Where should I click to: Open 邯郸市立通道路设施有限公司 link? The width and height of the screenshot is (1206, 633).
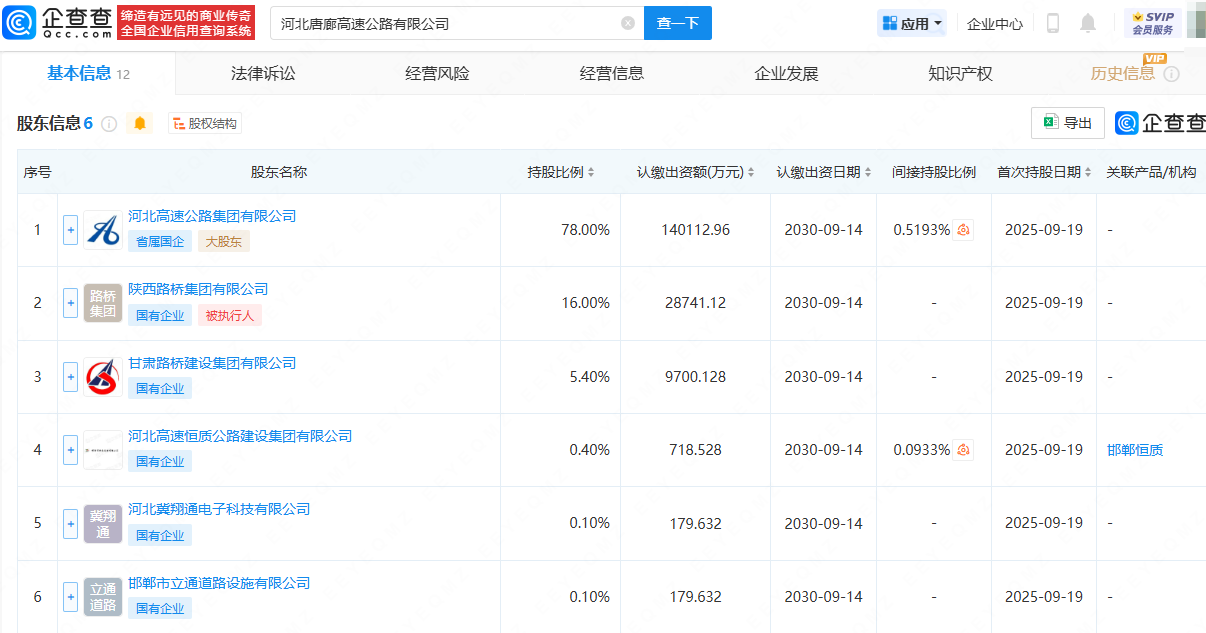[219, 583]
